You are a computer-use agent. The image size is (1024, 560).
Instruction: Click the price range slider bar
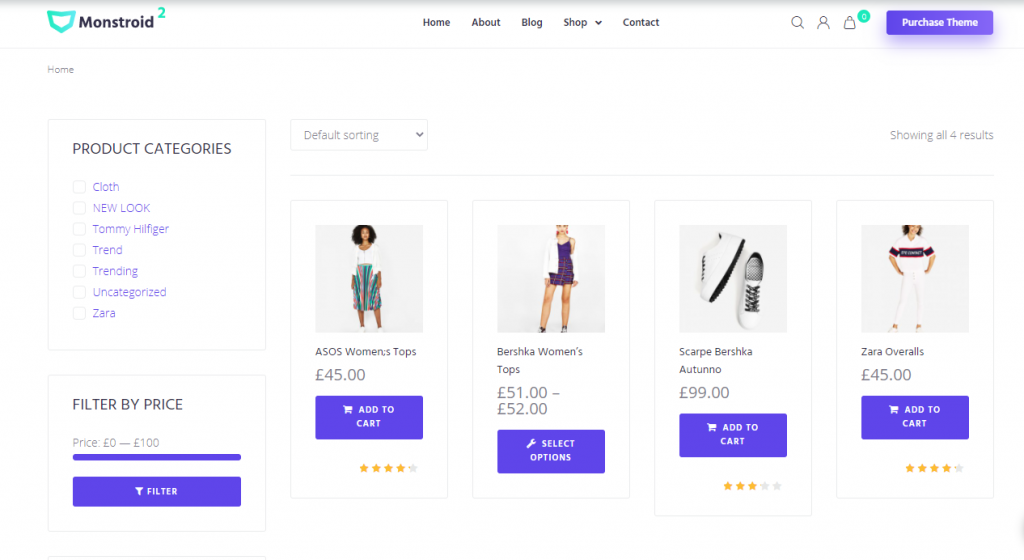pos(157,458)
